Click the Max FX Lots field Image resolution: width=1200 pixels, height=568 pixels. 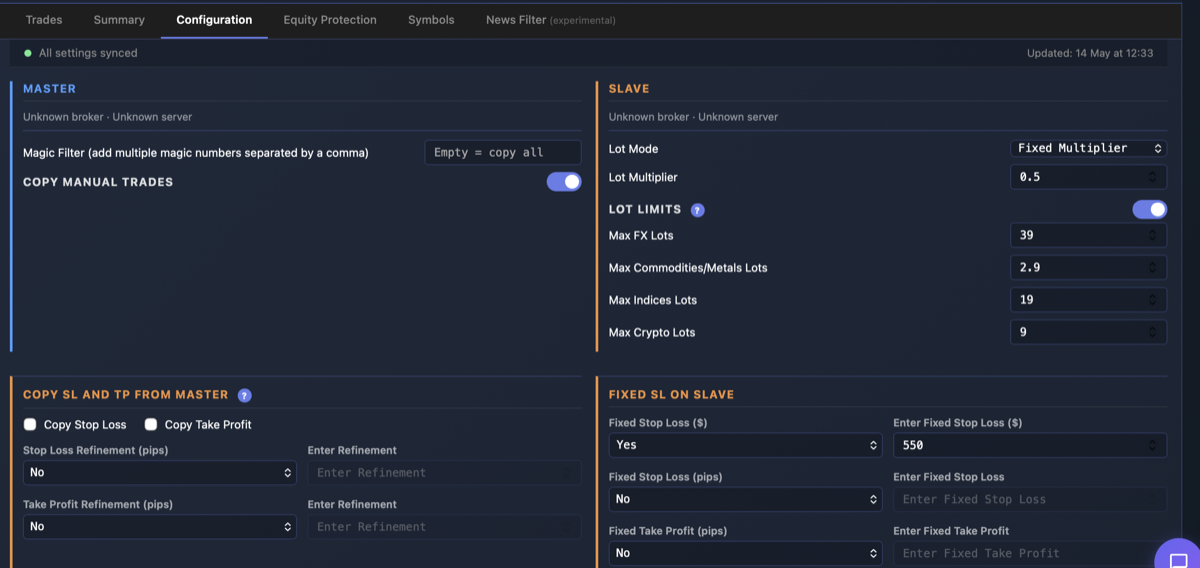tap(1088, 236)
